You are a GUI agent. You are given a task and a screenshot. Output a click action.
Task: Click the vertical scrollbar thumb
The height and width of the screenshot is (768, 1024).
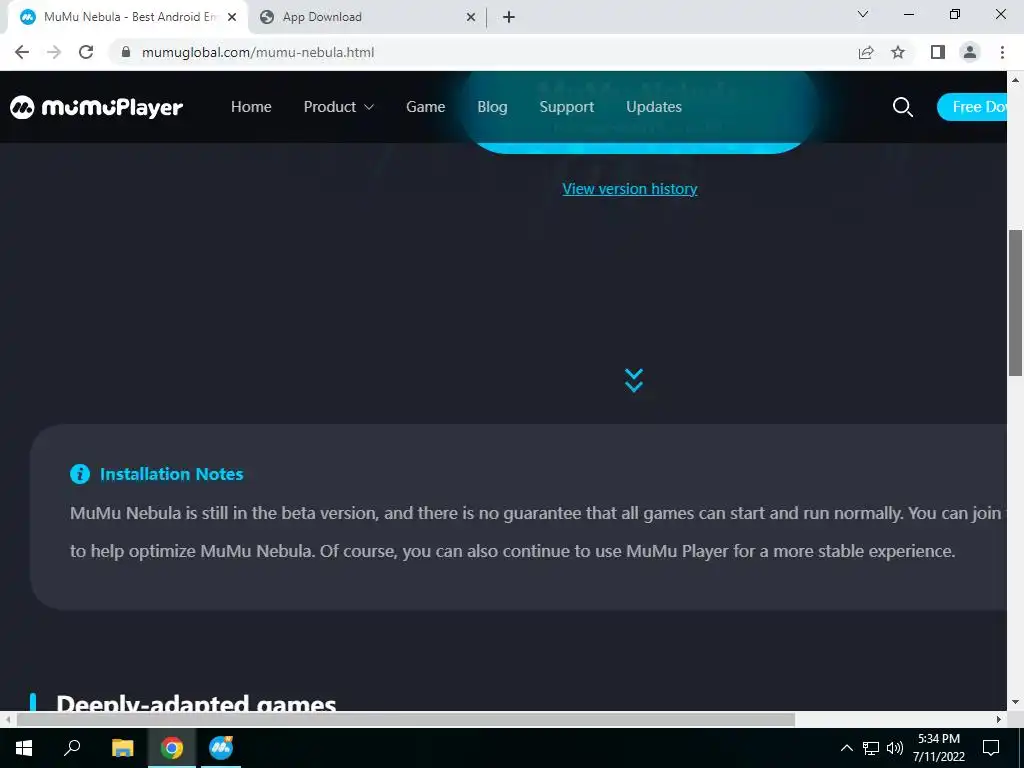click(x=1015, y=303)
